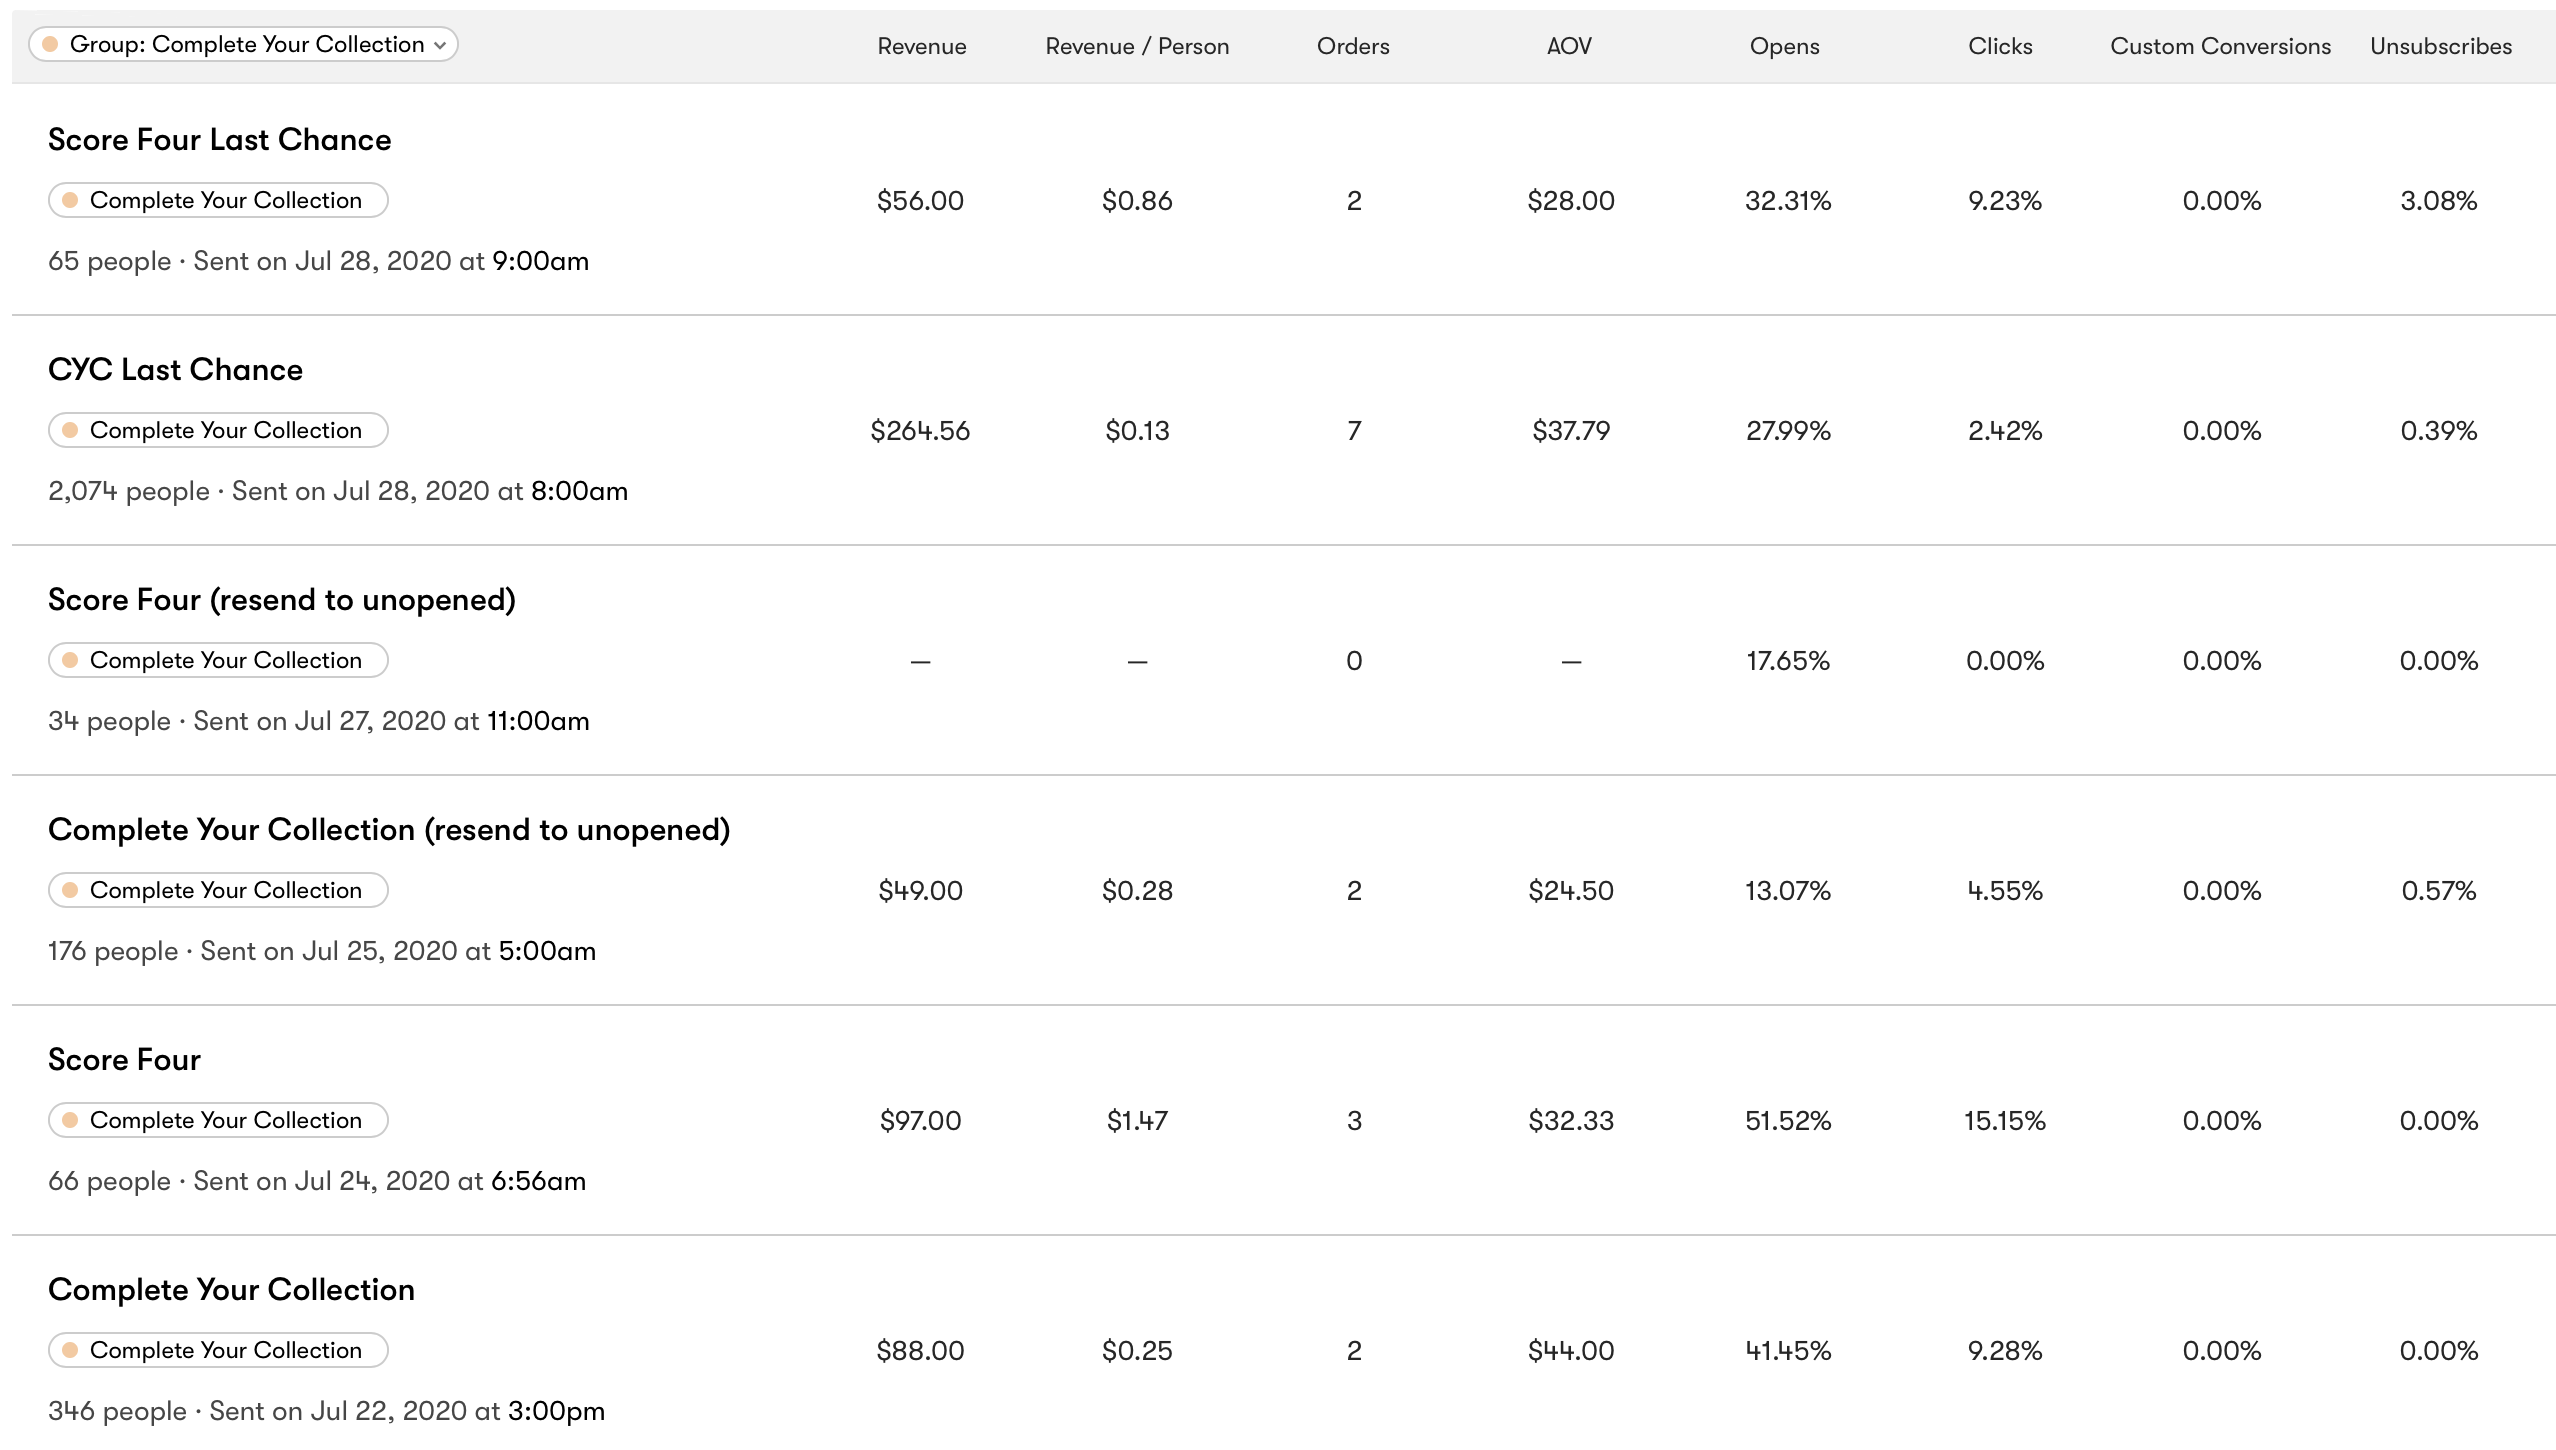
Task: Open the Score Four campaign title
Action: click(x=124, y=1060)
